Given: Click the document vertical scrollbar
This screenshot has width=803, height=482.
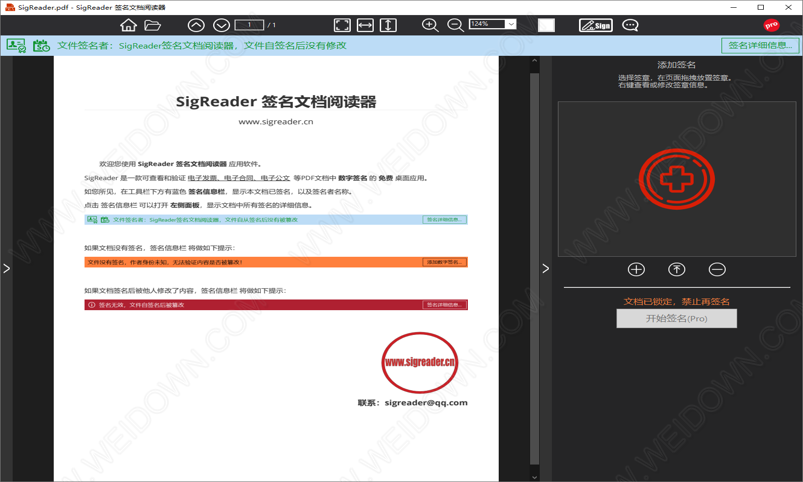Looking at the screenshot, I should coord(534,268).
